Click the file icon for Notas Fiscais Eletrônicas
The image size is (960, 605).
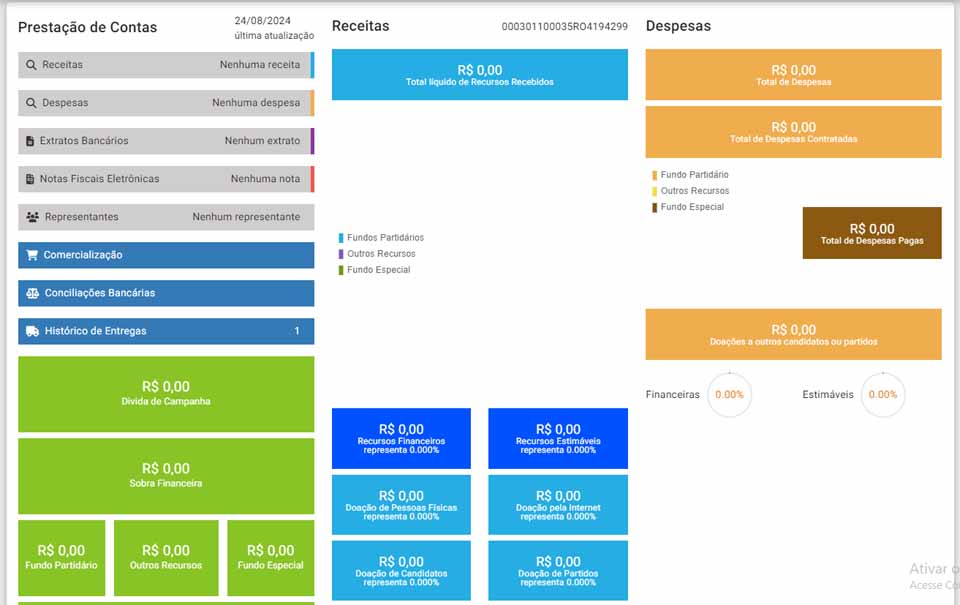31,179
